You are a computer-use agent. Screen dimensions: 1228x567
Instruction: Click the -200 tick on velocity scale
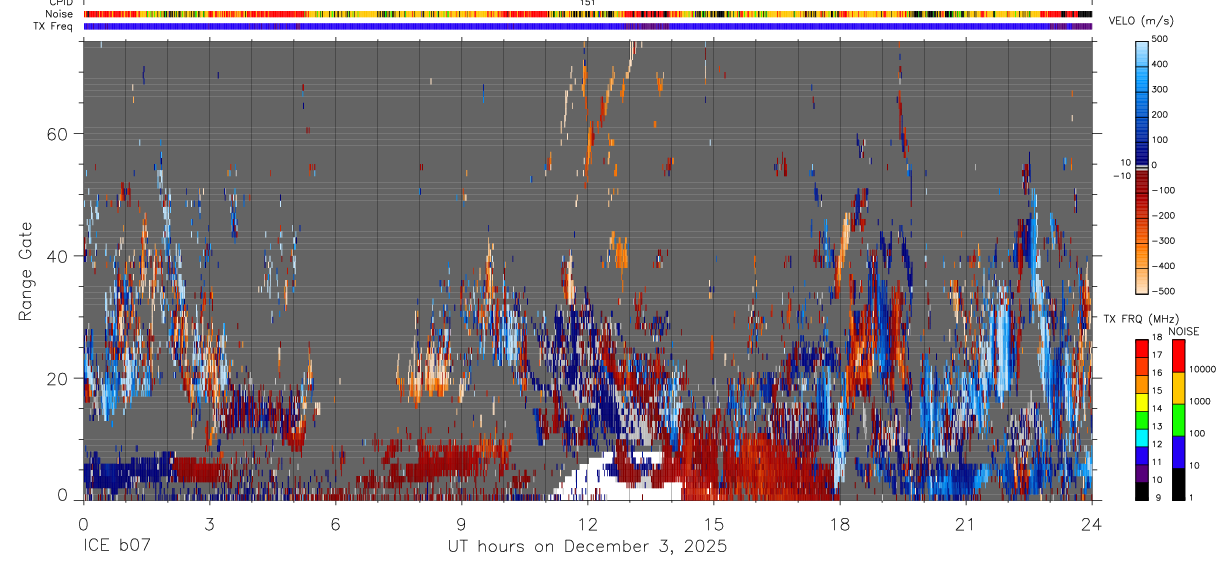(1166, 216)
